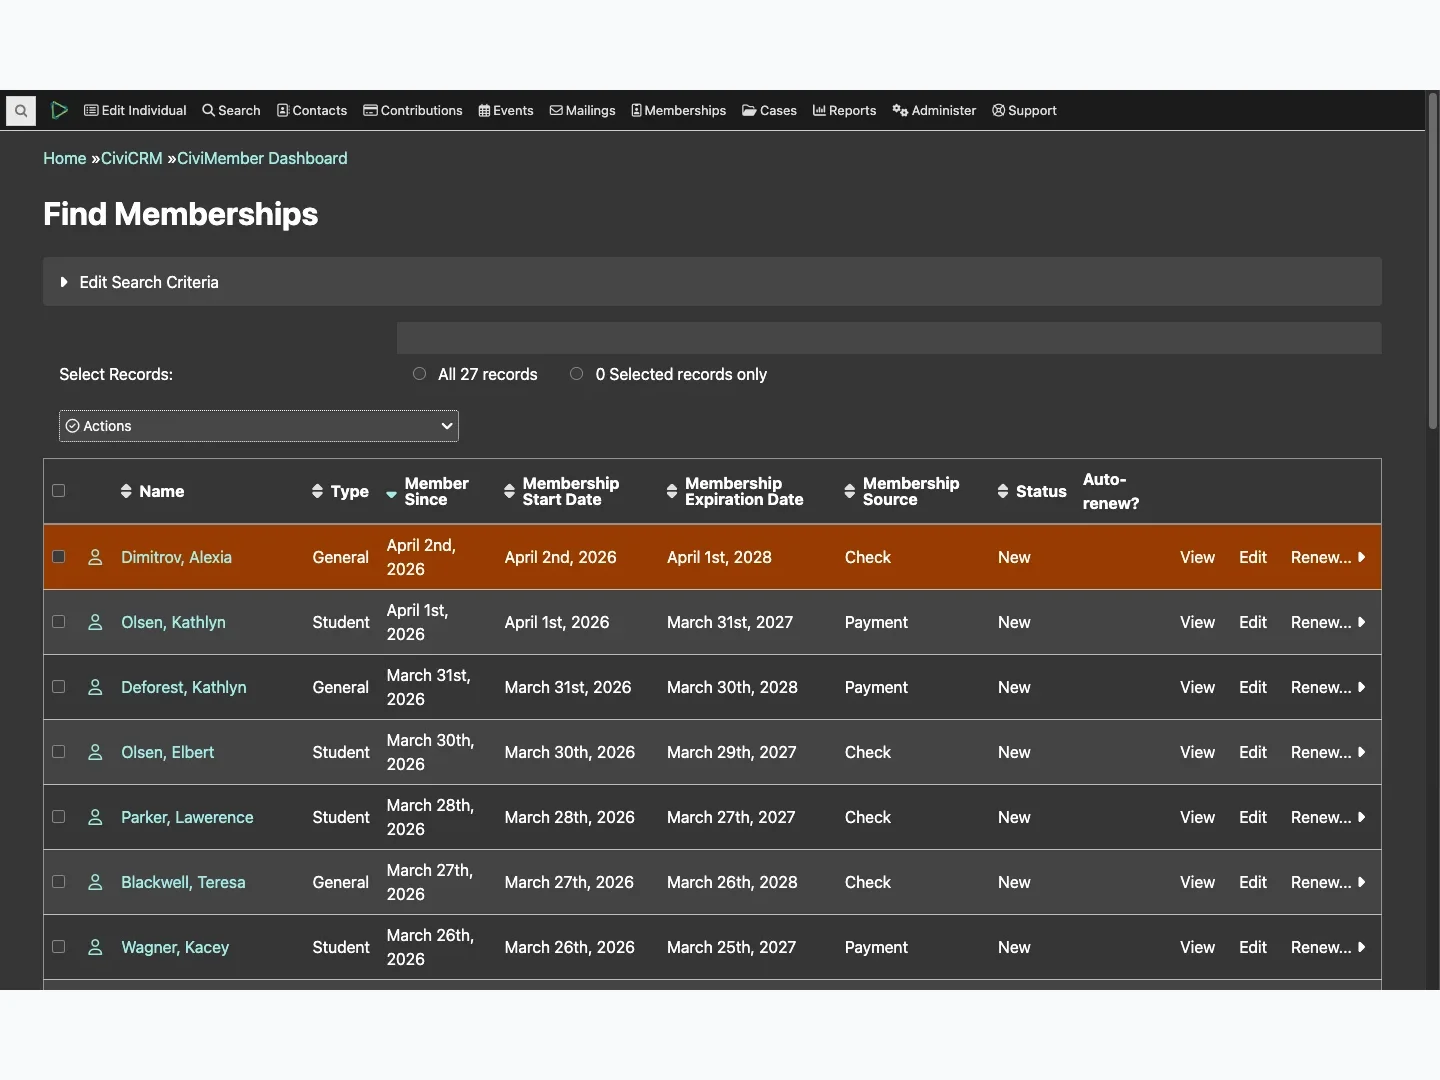The image size is (1440, 1080).
Task: Check the box for Olsen, Elbert
Action: pos(59,752)
